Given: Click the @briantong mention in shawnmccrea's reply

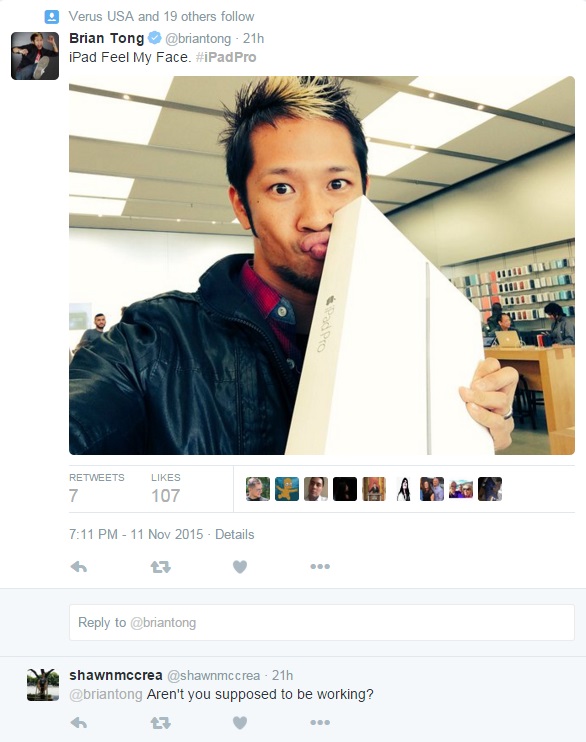Looking at the screenshot, I should click(106, 694).
